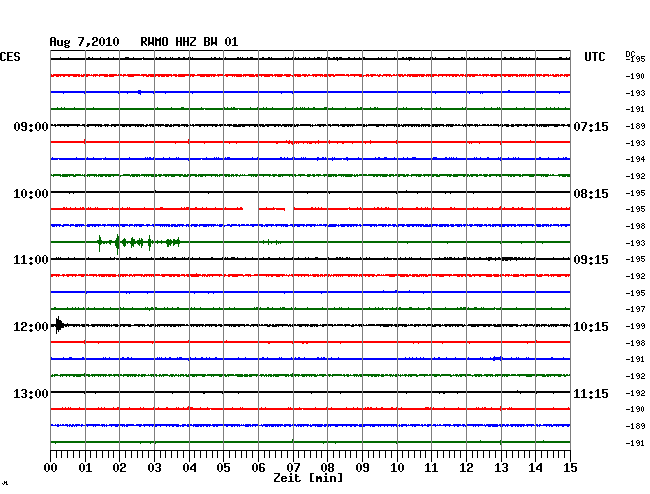The height and width of the screenshot is (494, 650).
Task: Click the DC offset value -194
Action: pyautogui.click(x=635, y=159)
